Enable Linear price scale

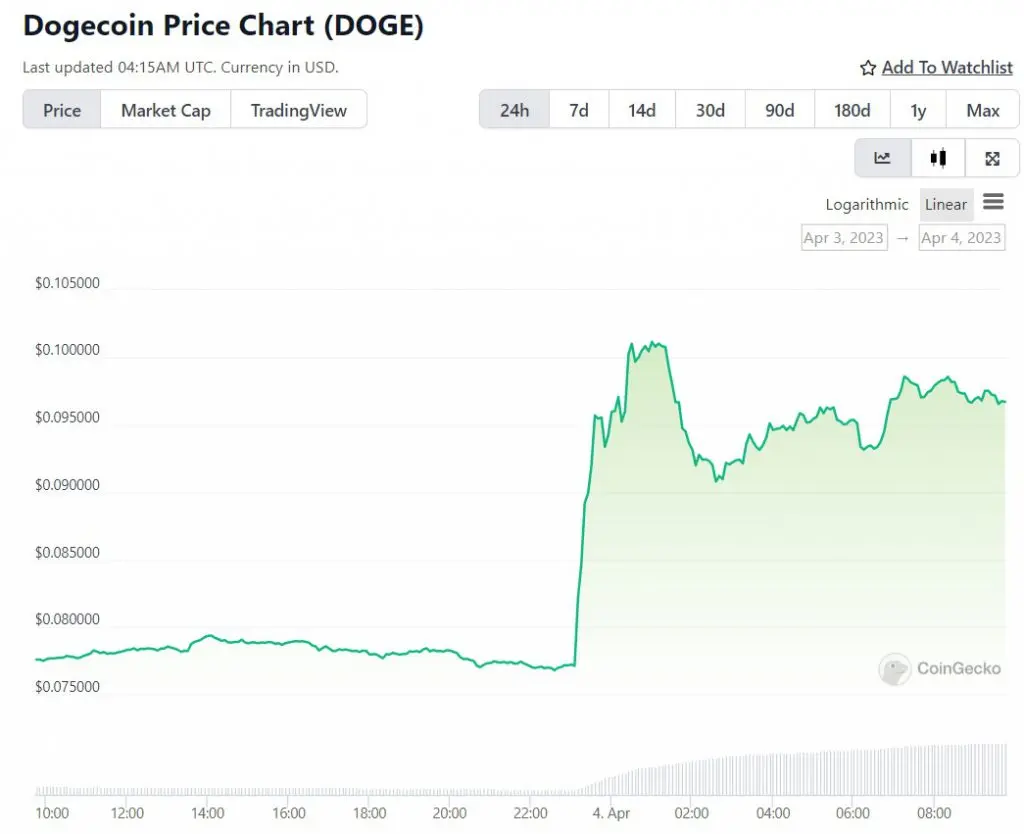[945, 204]
